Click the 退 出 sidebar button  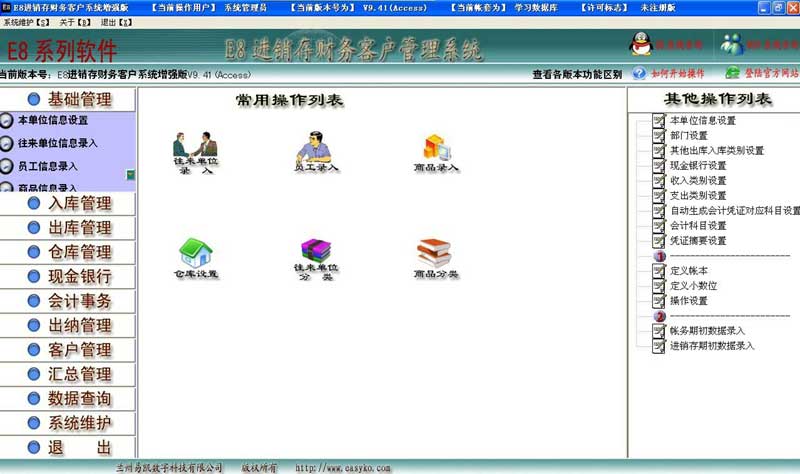68,447
